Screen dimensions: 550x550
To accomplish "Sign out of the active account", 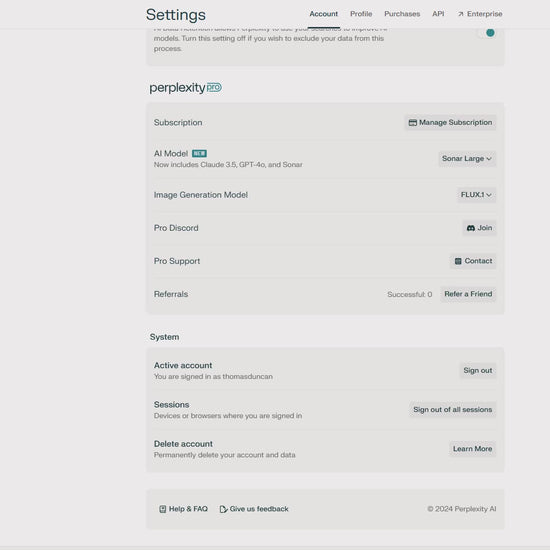I will [478, 370].
